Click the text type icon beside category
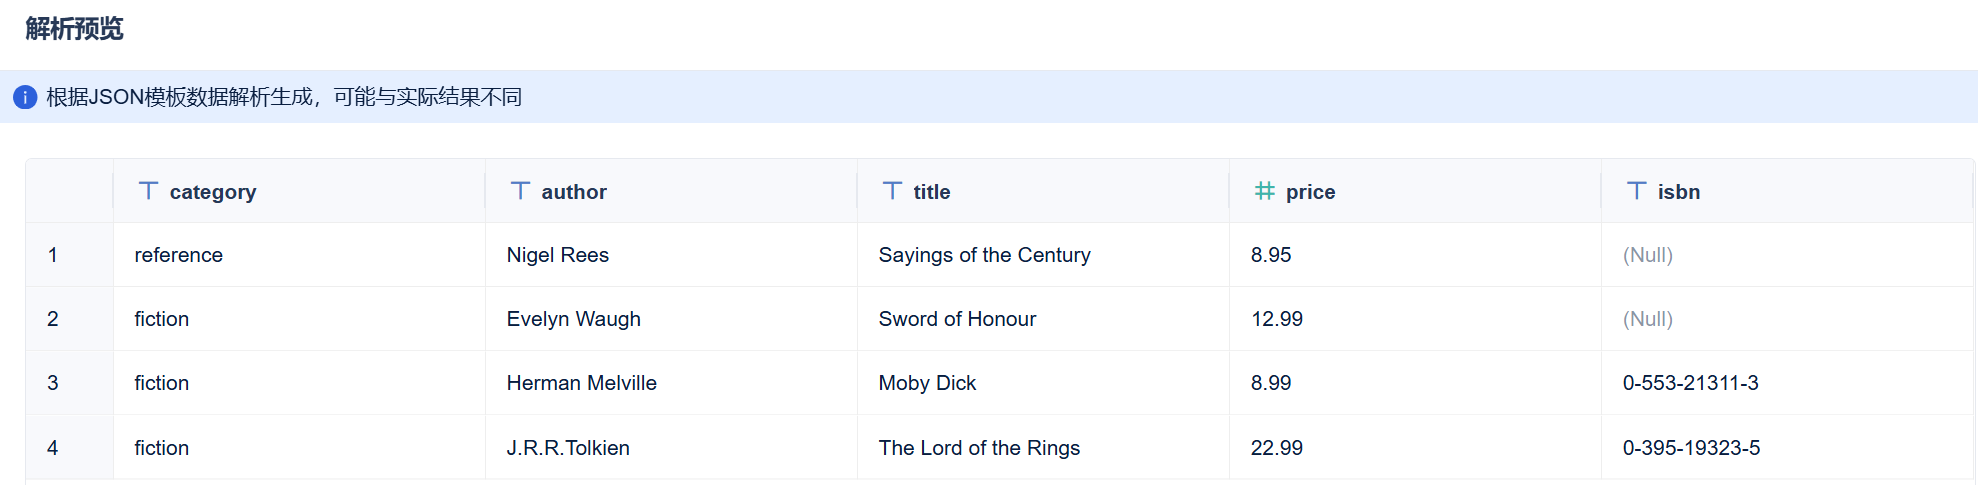 click(x=148, y=190)
